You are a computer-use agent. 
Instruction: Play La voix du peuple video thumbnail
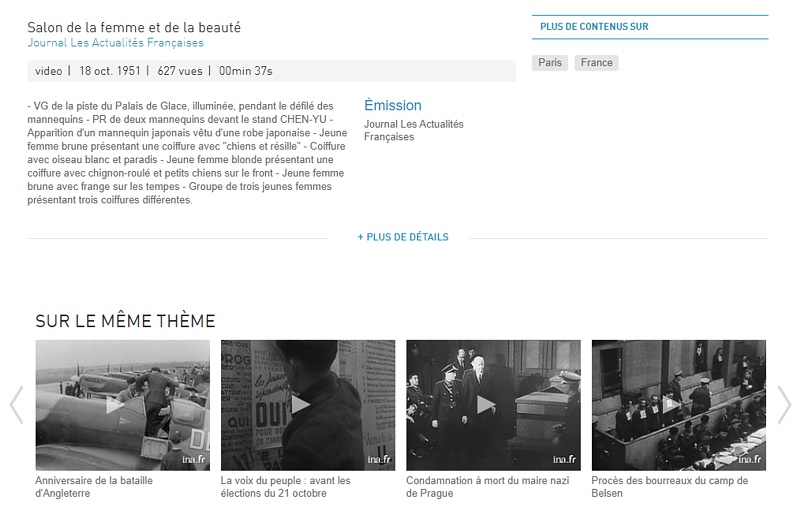308,405
